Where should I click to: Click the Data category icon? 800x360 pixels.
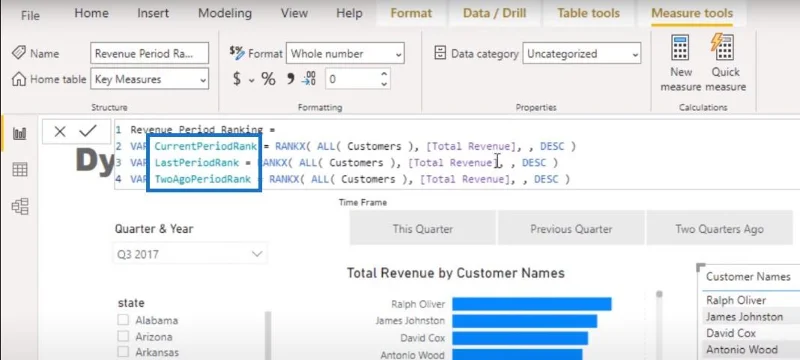[x=440, y=53]
